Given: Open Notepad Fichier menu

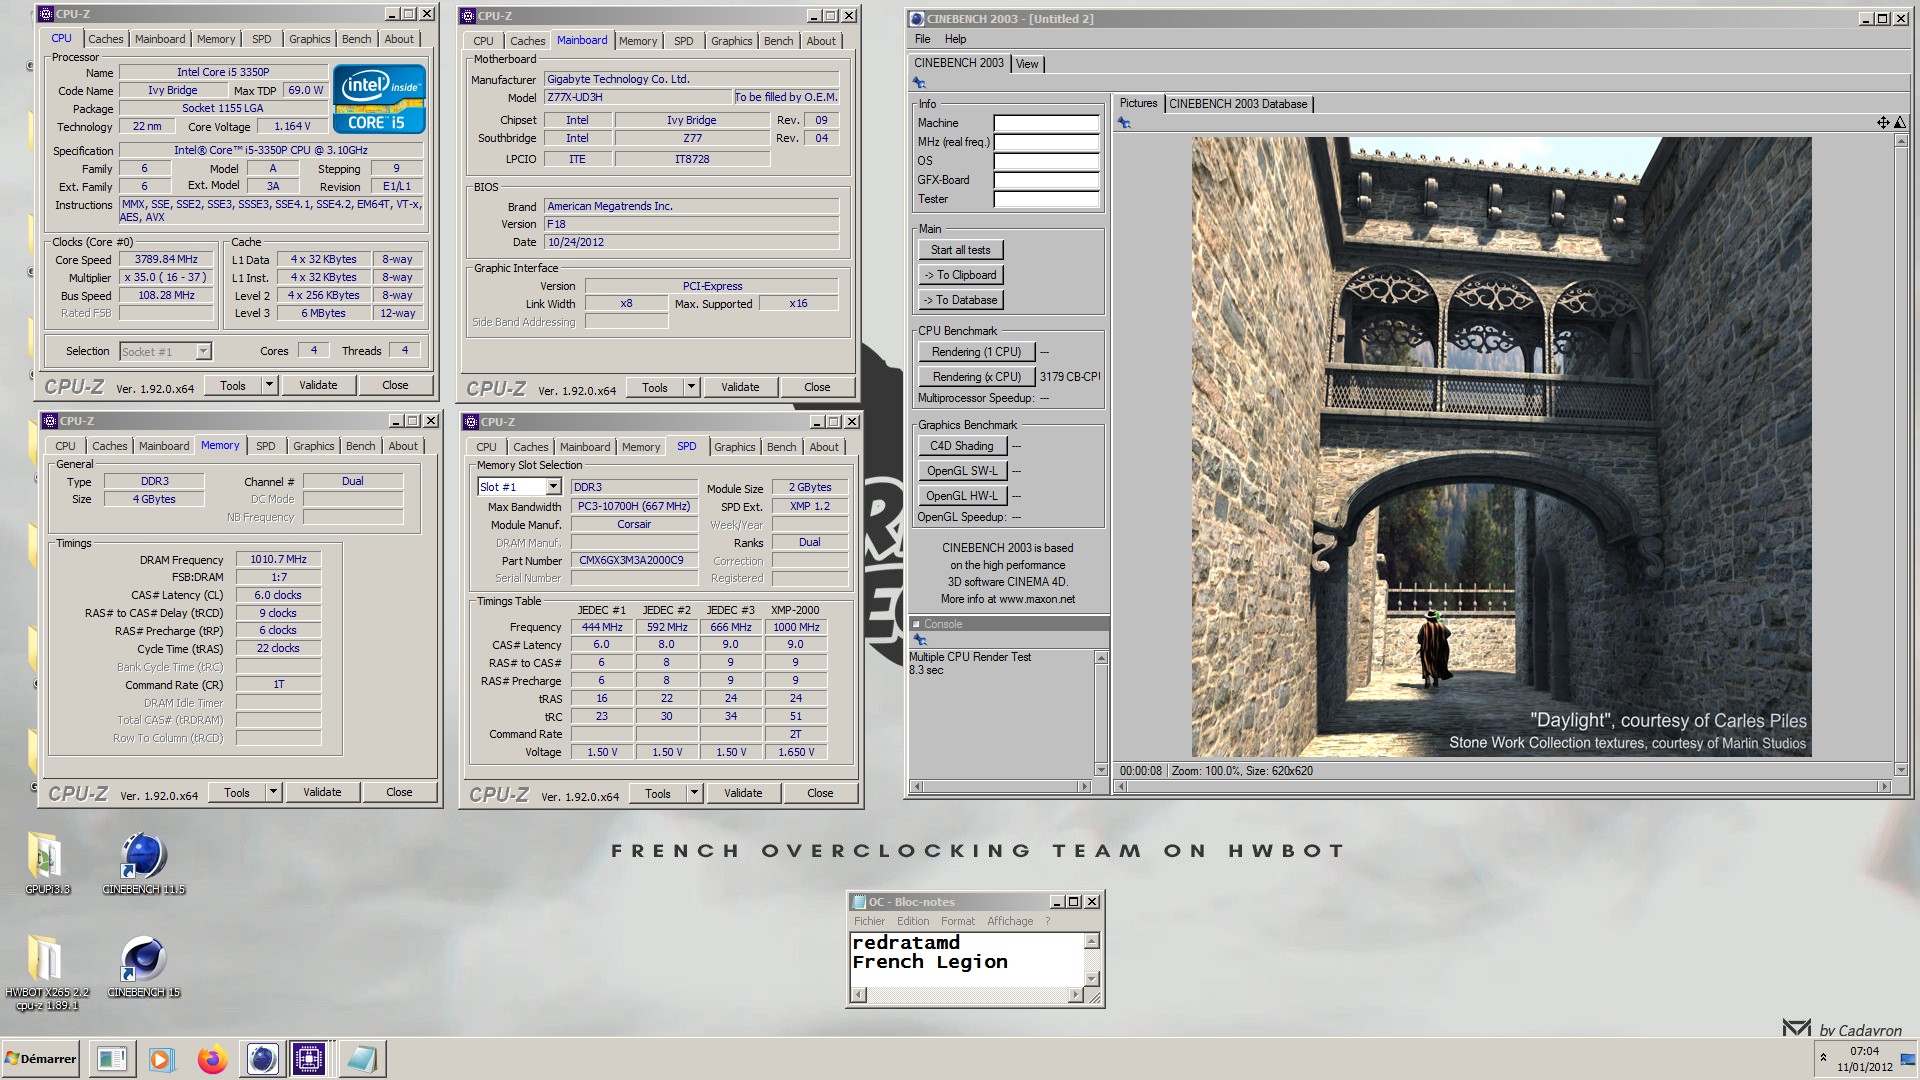Looking at the screenshot, I should (869, 921).
